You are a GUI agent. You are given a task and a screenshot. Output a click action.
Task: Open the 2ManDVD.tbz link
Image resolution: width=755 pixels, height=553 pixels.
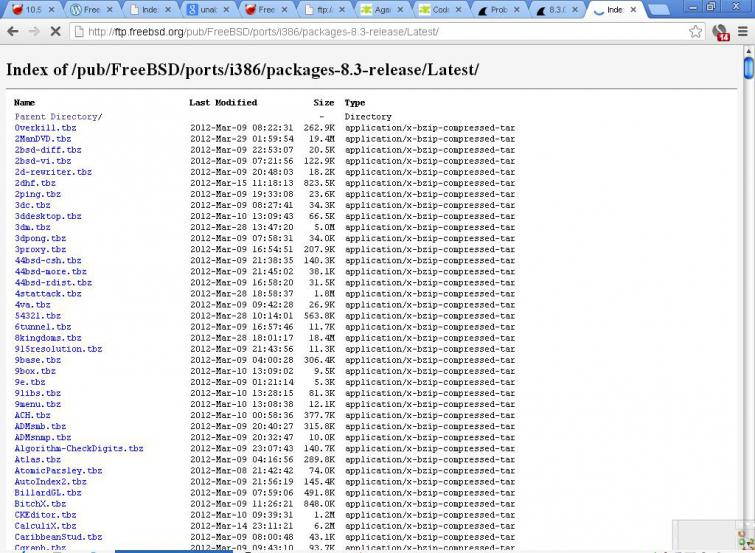pos(43,139)
